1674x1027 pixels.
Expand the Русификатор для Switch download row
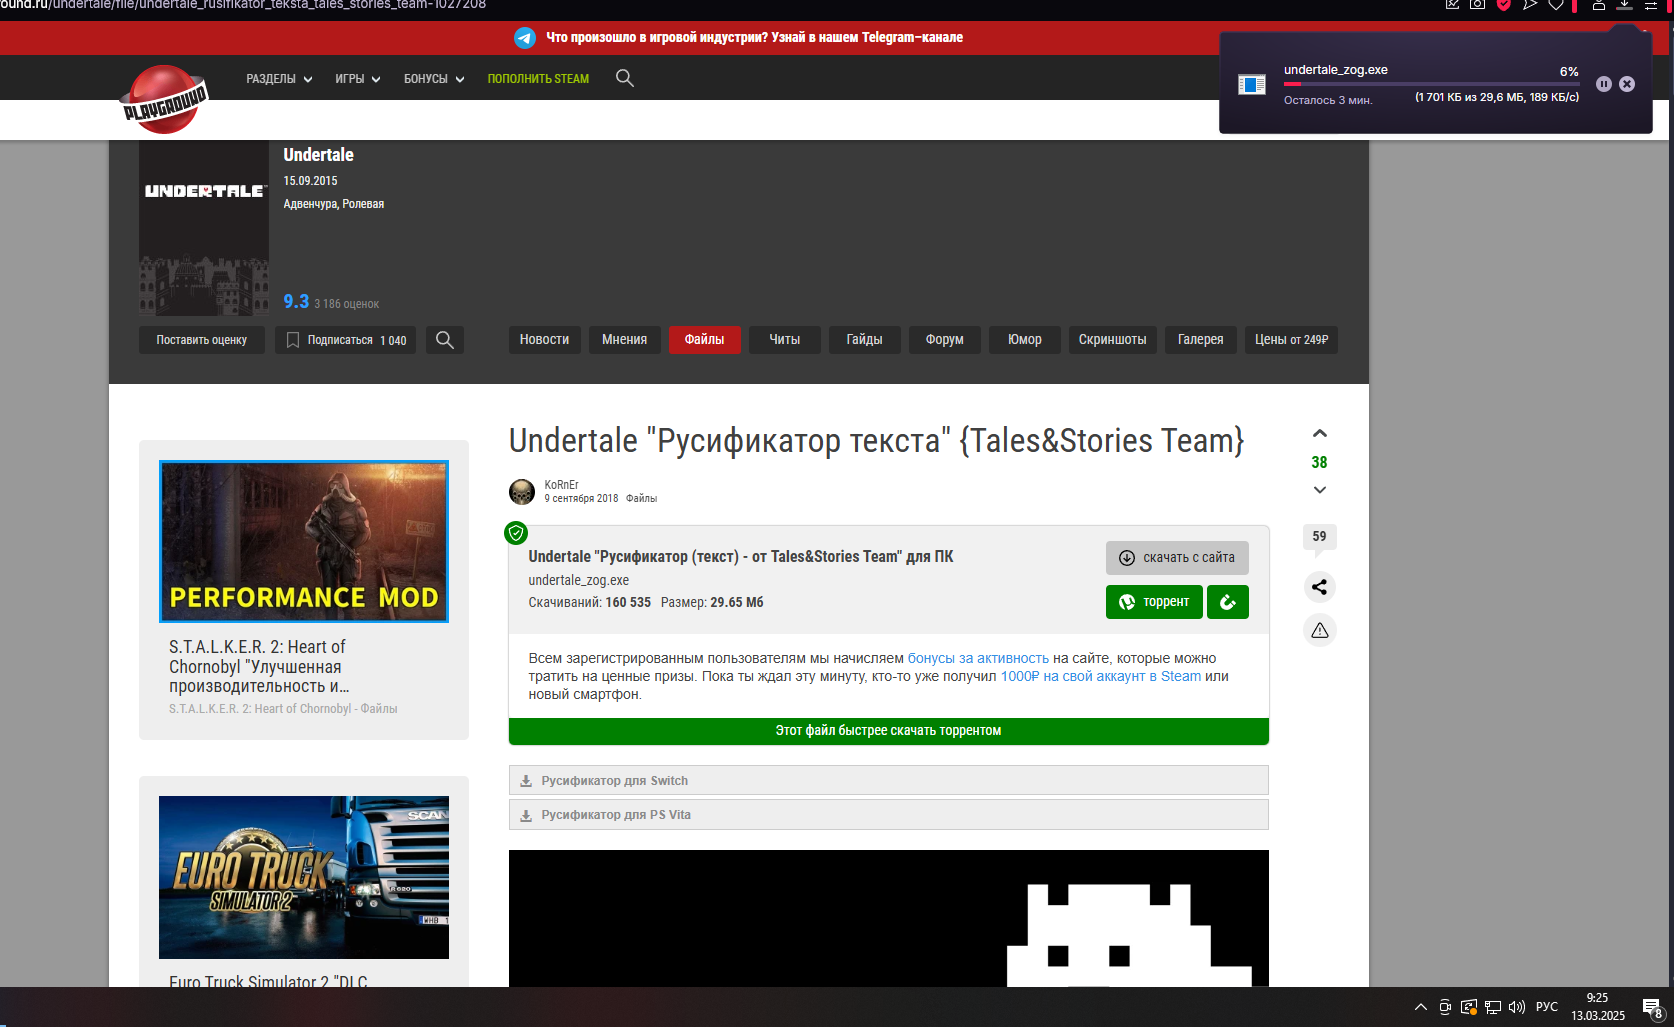(x=889, y=780)
